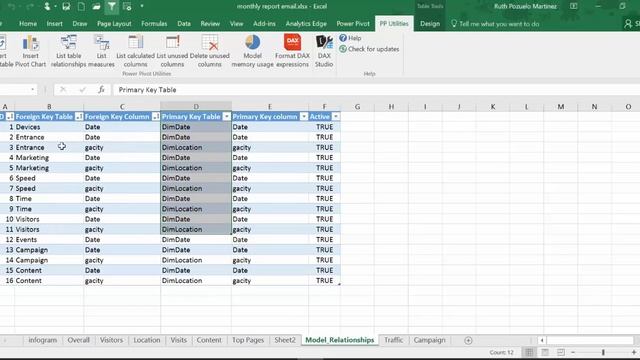Viewport: 640px width, 360px height.
Task: Open the Formulas ribbon tab
Action: (154, 24)
